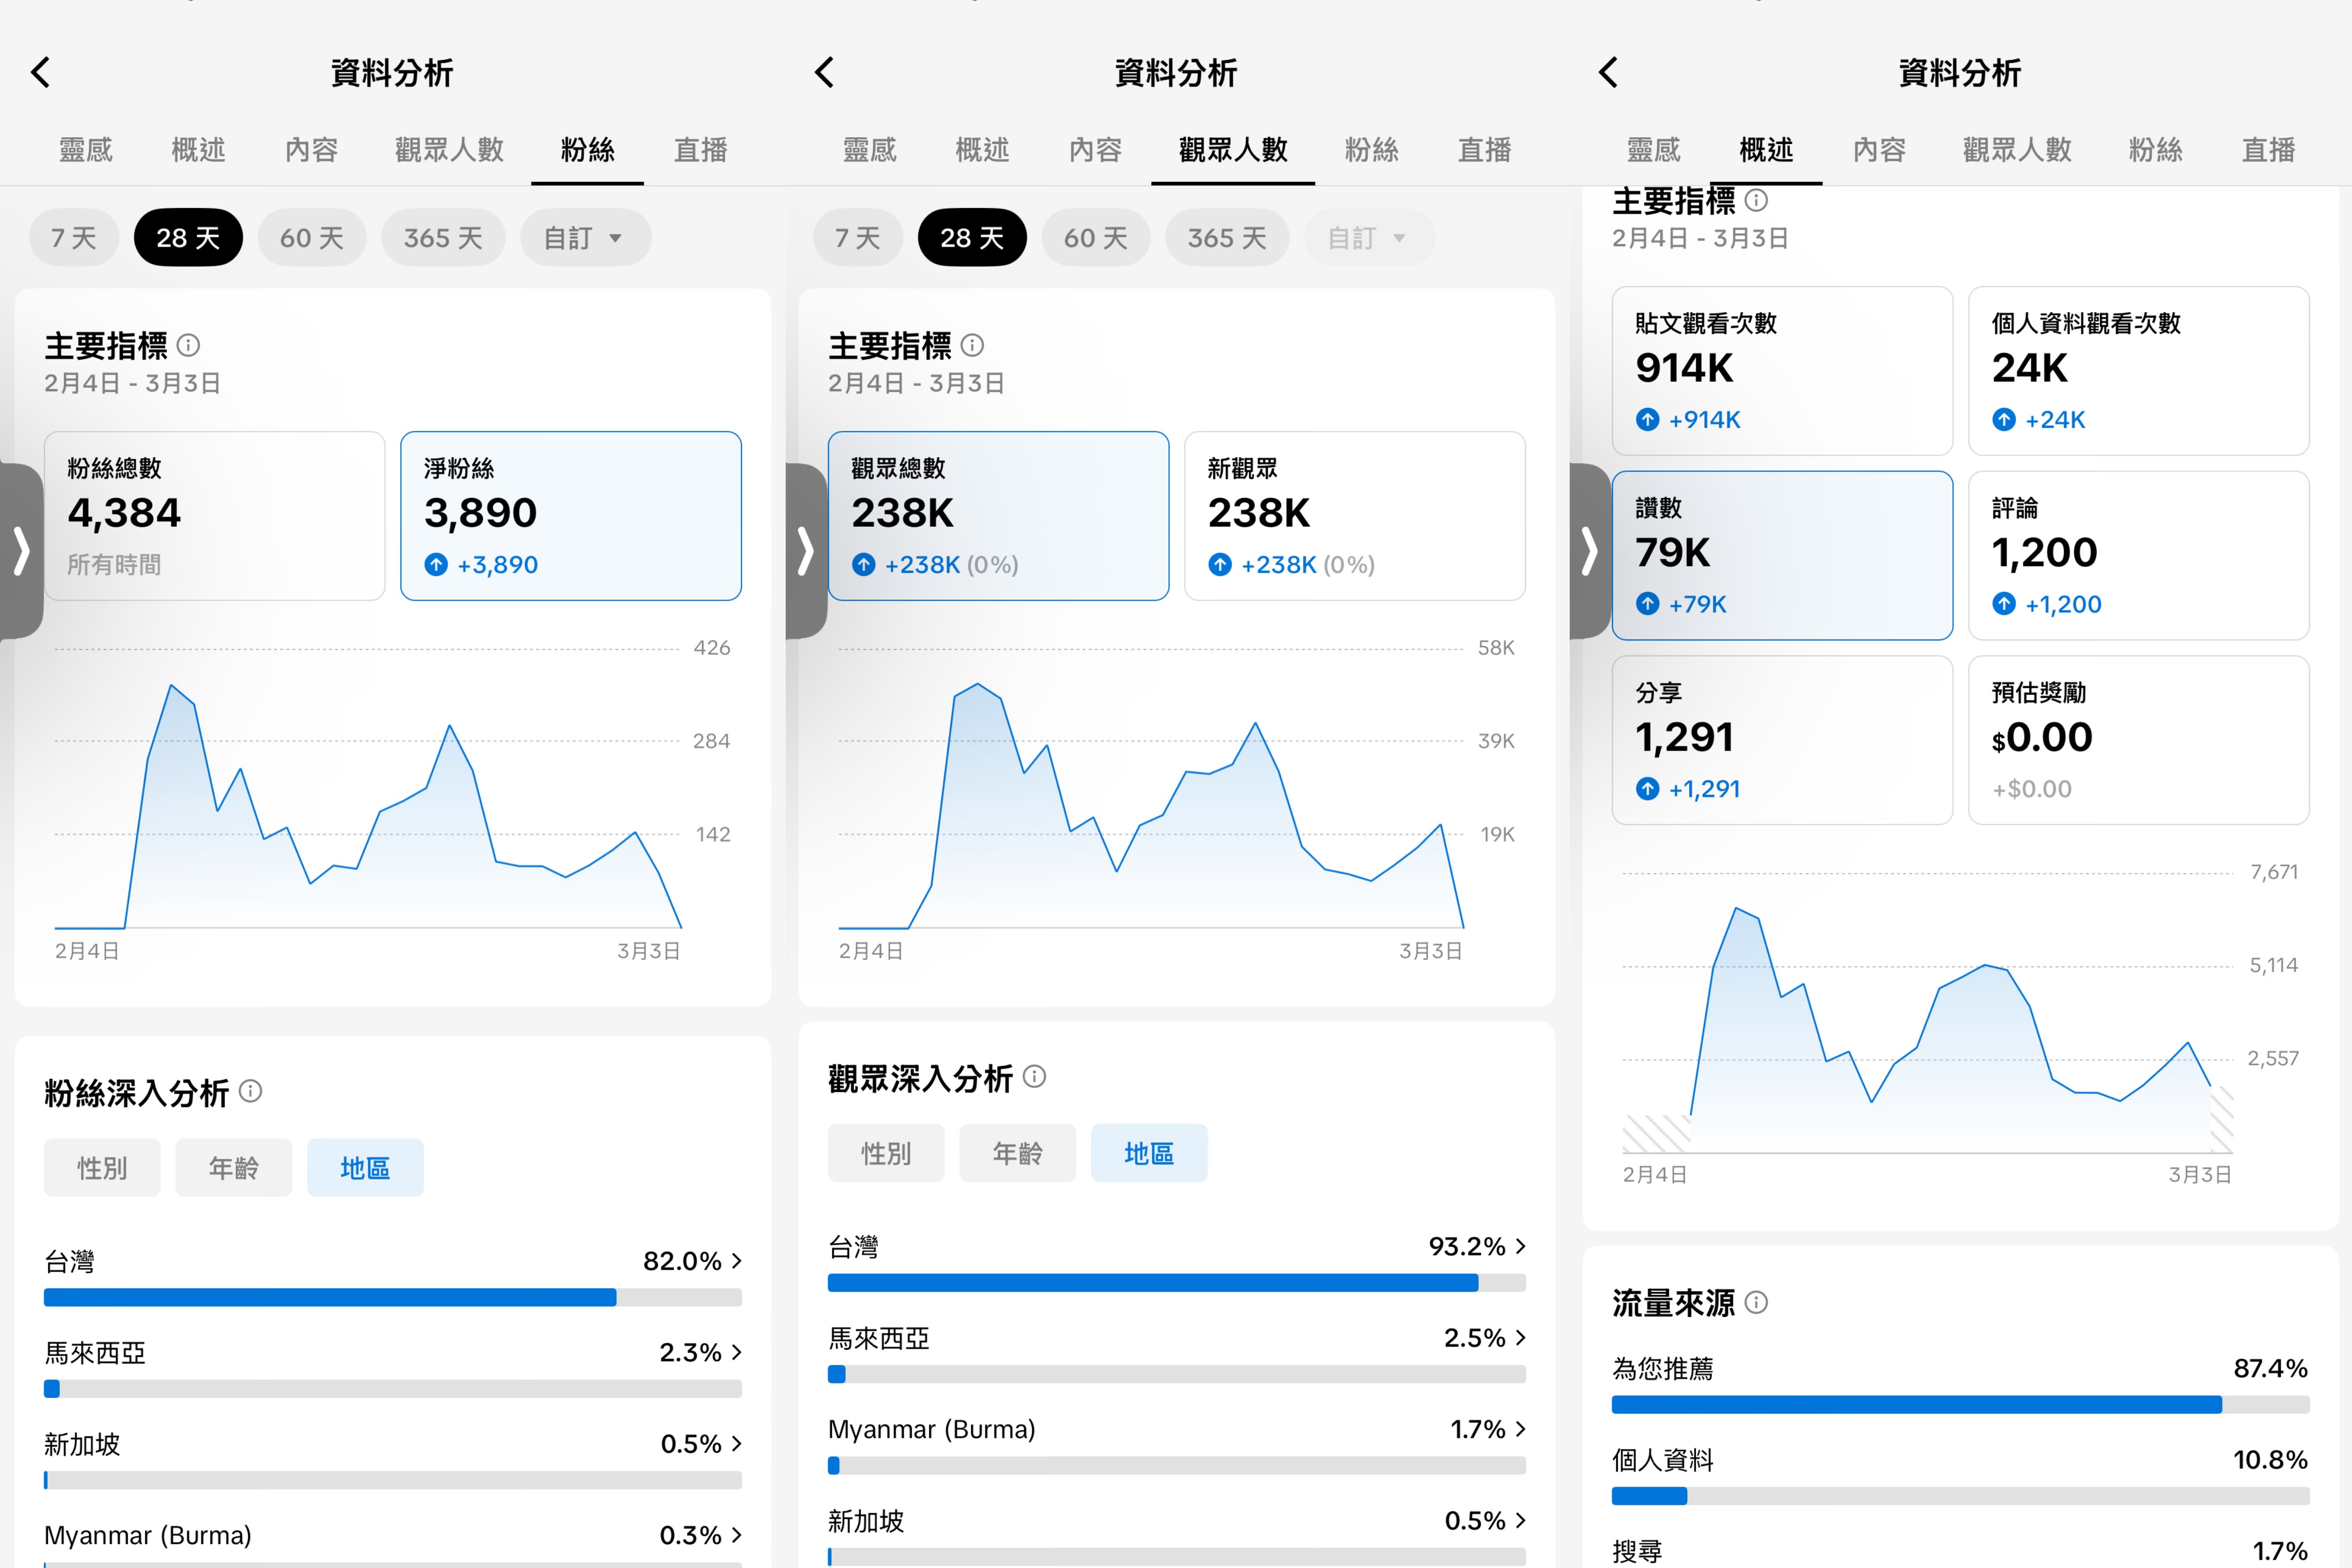Open info icon next to 觀眾深入分析
Image resolution: width=2352 pixels, height=1568 pixels.
[x=1035, y=1076]
